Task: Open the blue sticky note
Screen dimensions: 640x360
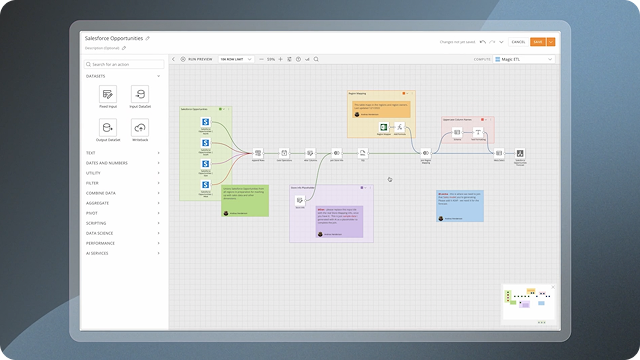Action: click(x=460, y=206)
